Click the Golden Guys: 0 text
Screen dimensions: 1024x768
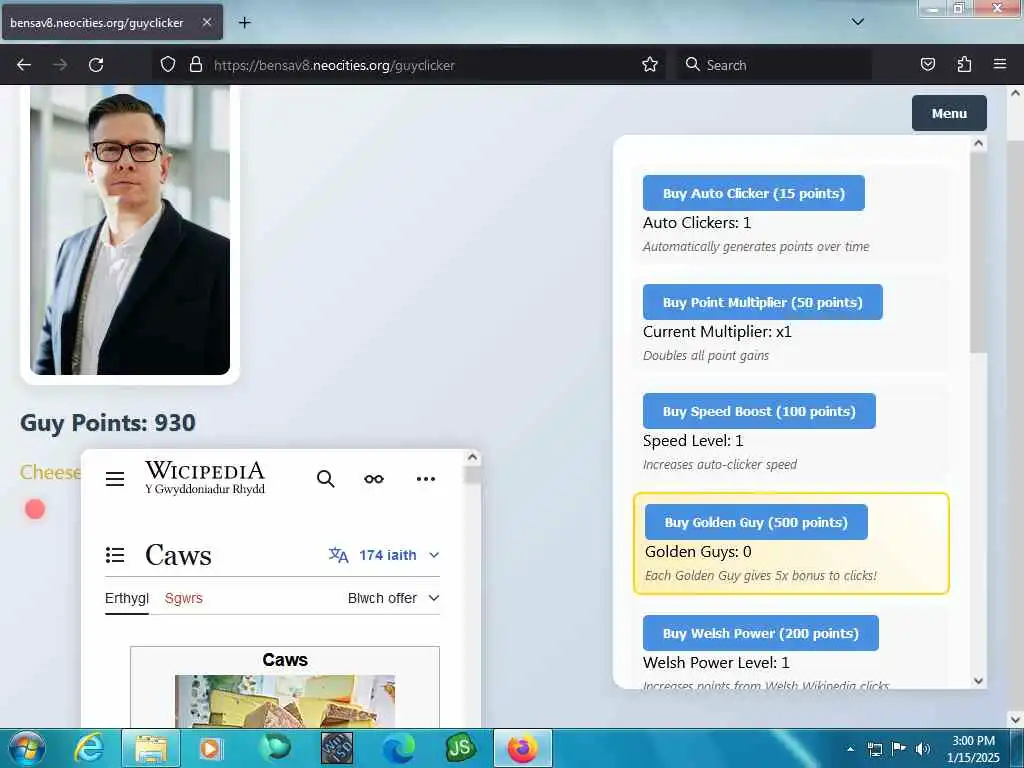(x=698, y=552)
